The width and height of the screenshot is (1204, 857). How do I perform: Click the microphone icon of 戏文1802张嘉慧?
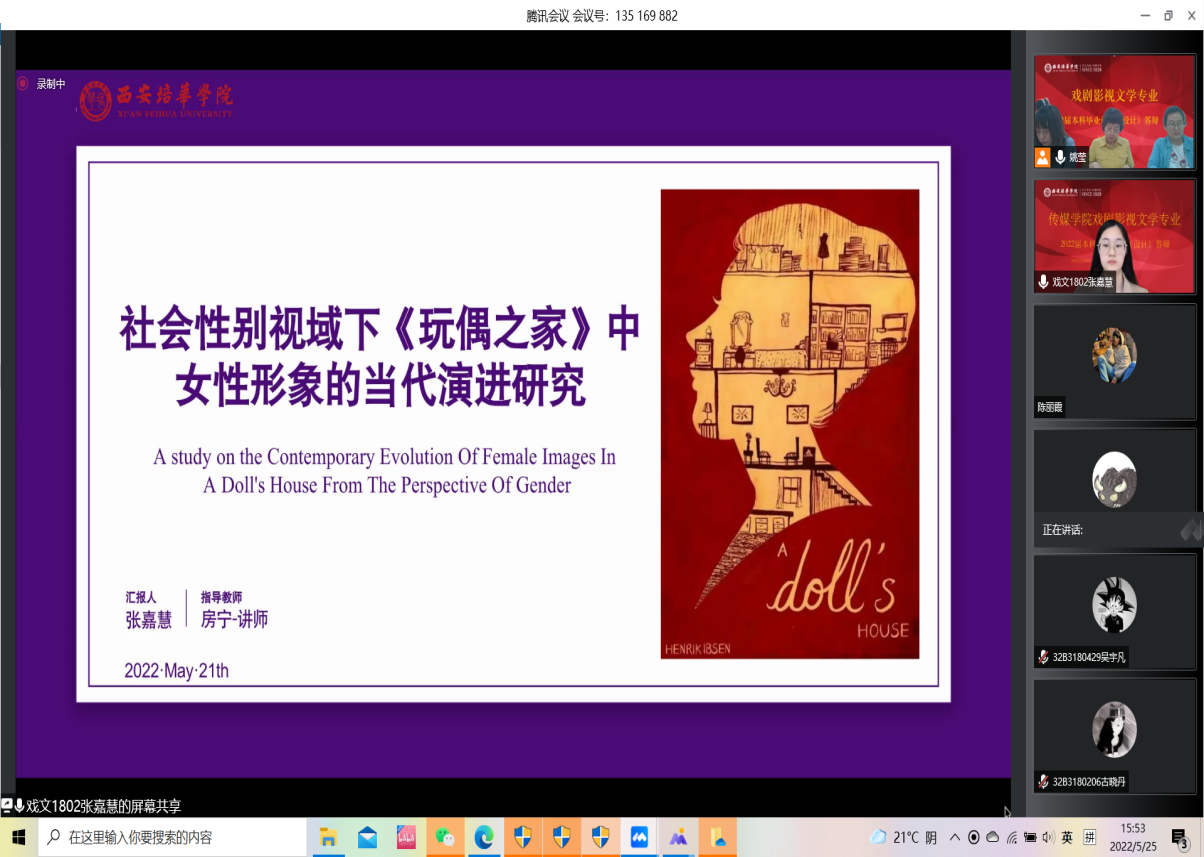(x=1043, y=282)
